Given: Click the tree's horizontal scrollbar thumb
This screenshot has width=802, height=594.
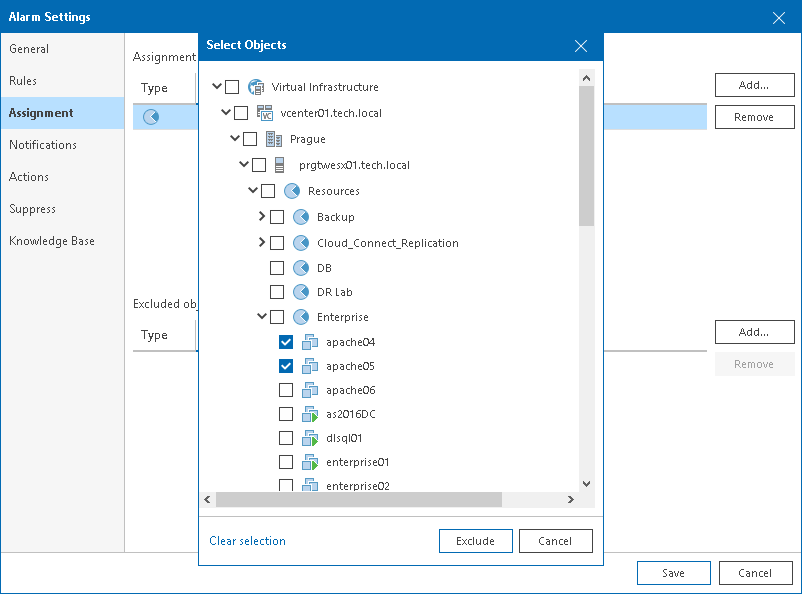Looking at the screenshot, I should click(358, 500).
